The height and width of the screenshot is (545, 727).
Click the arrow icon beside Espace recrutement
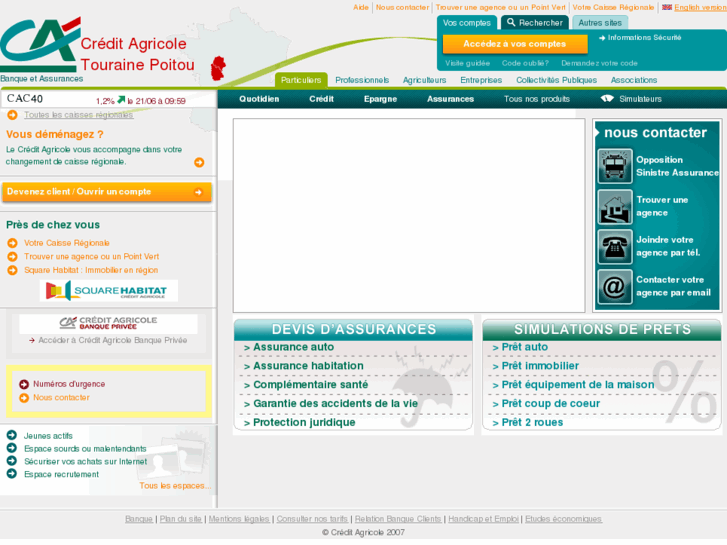(x=12, y=474)
